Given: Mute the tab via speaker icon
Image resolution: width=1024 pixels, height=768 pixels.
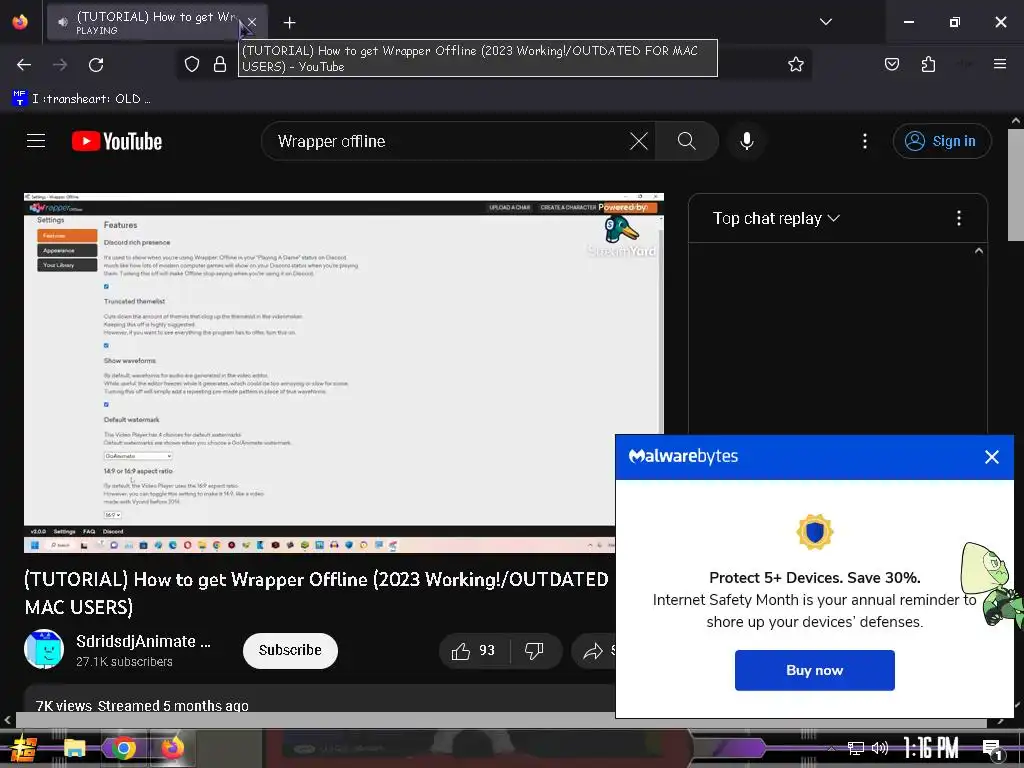Looking at the screenshot, I should pos(63,22).
